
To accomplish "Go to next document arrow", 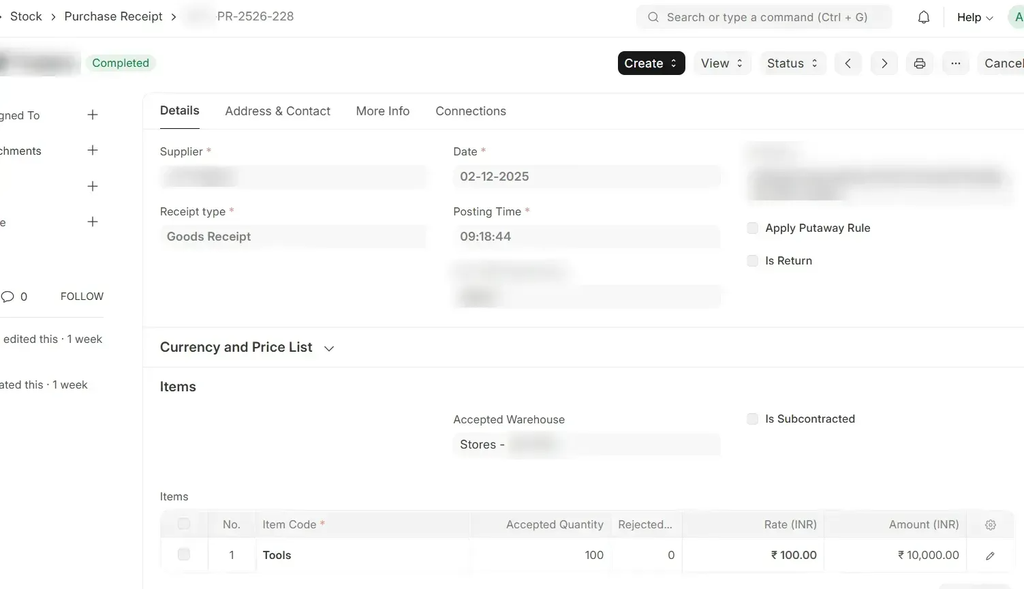I will 884,63.
